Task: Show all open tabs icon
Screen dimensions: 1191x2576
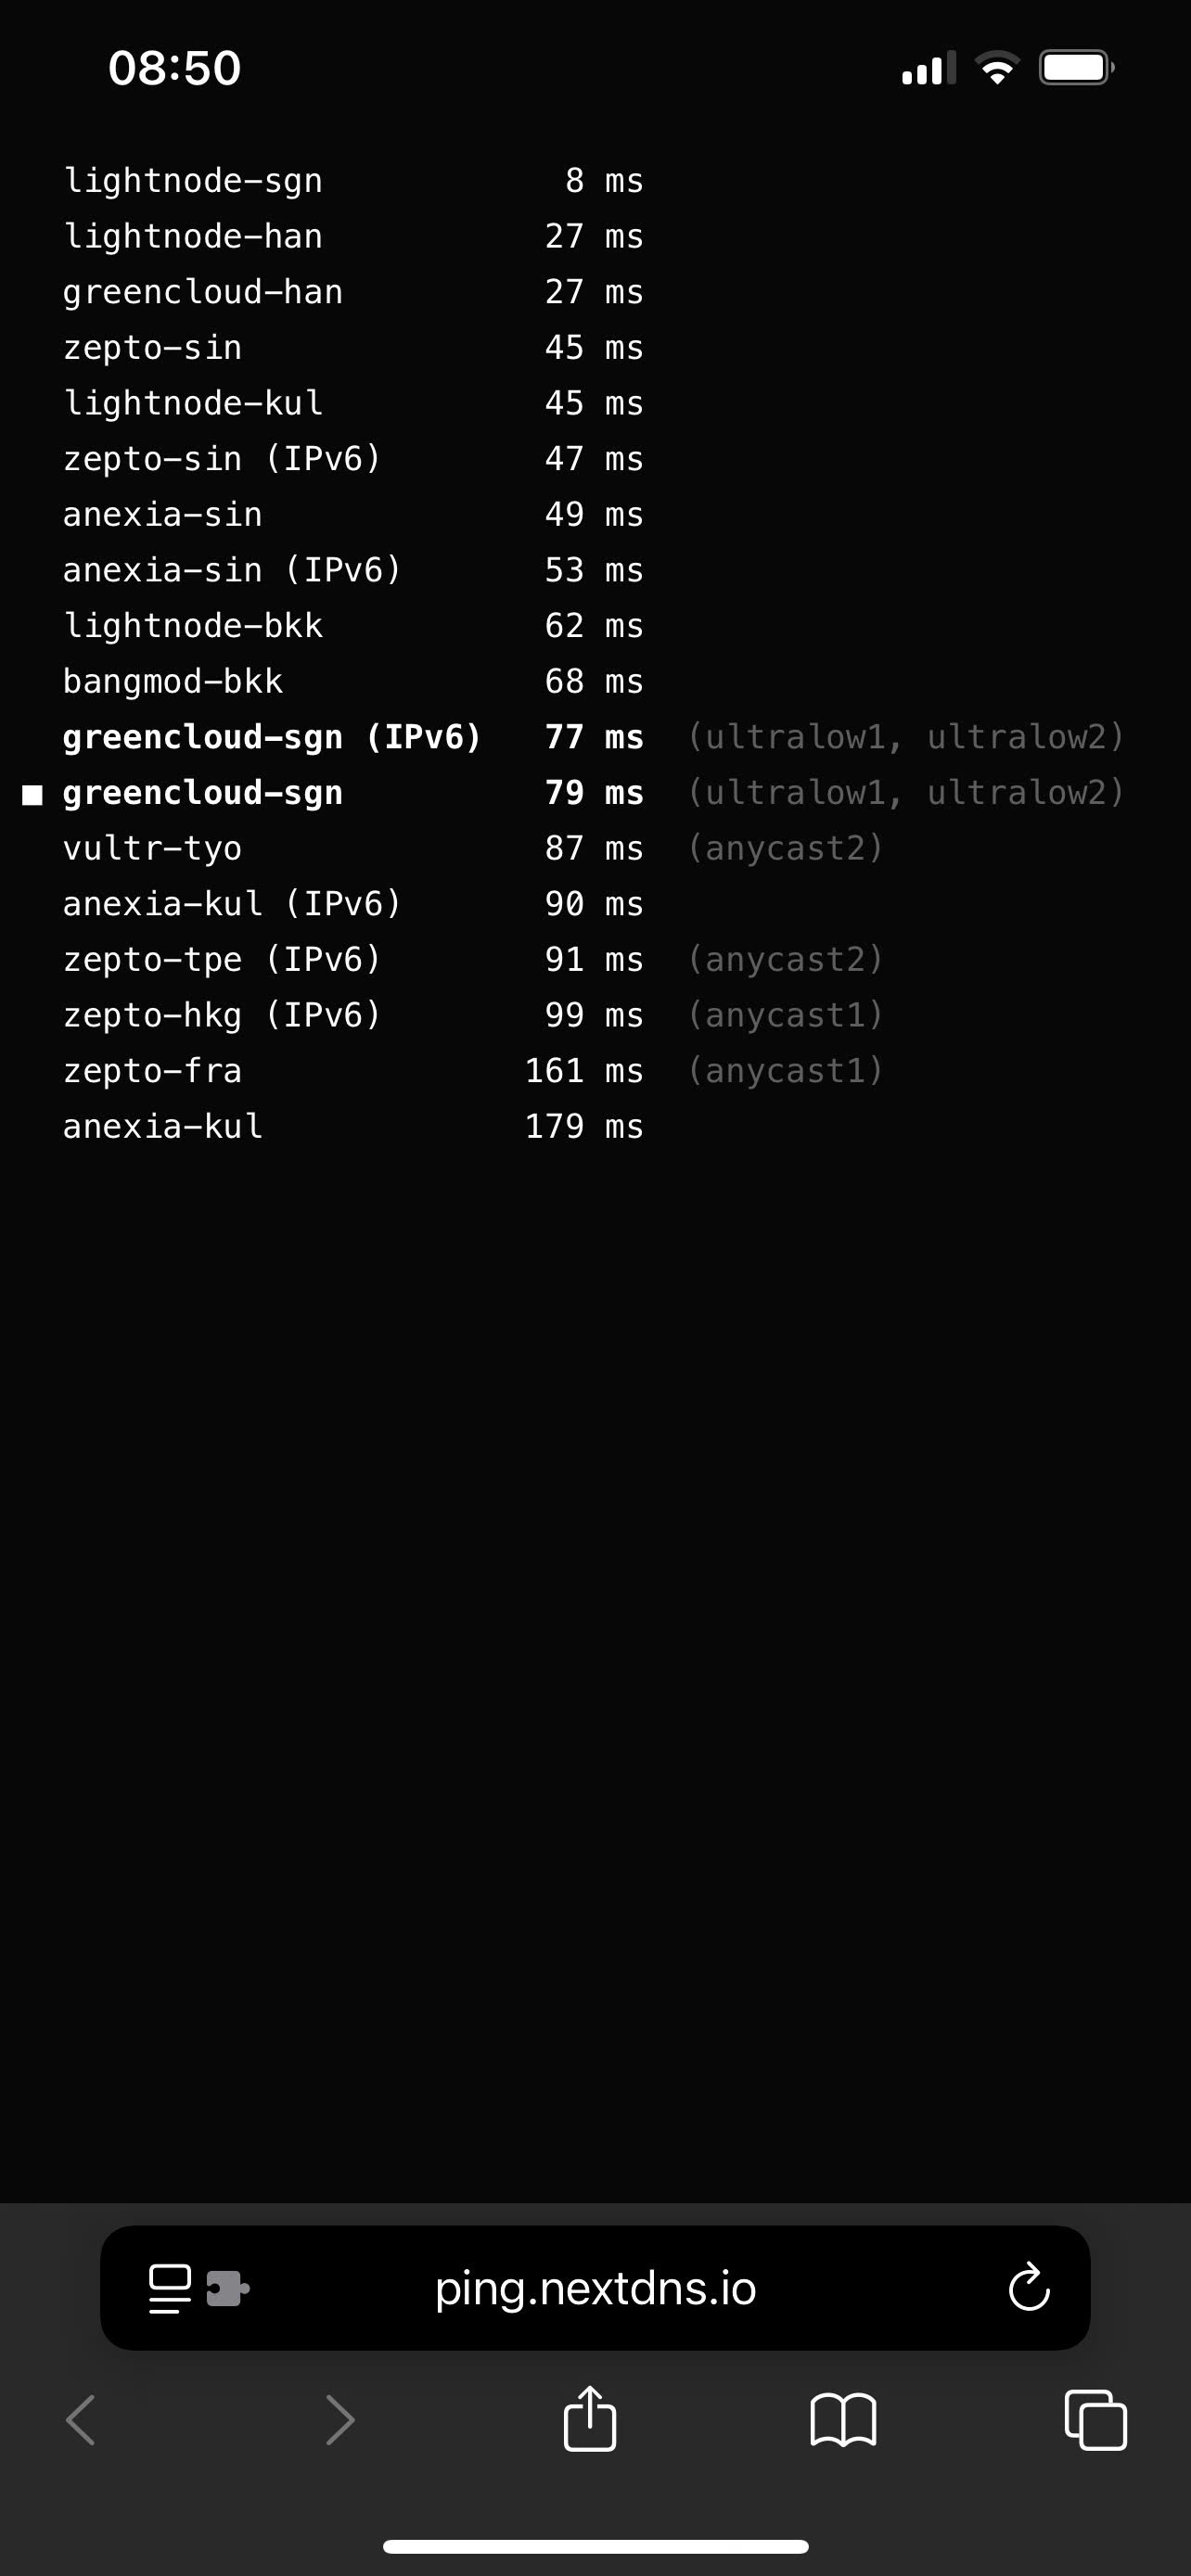Action: tap(1096, 2420)
